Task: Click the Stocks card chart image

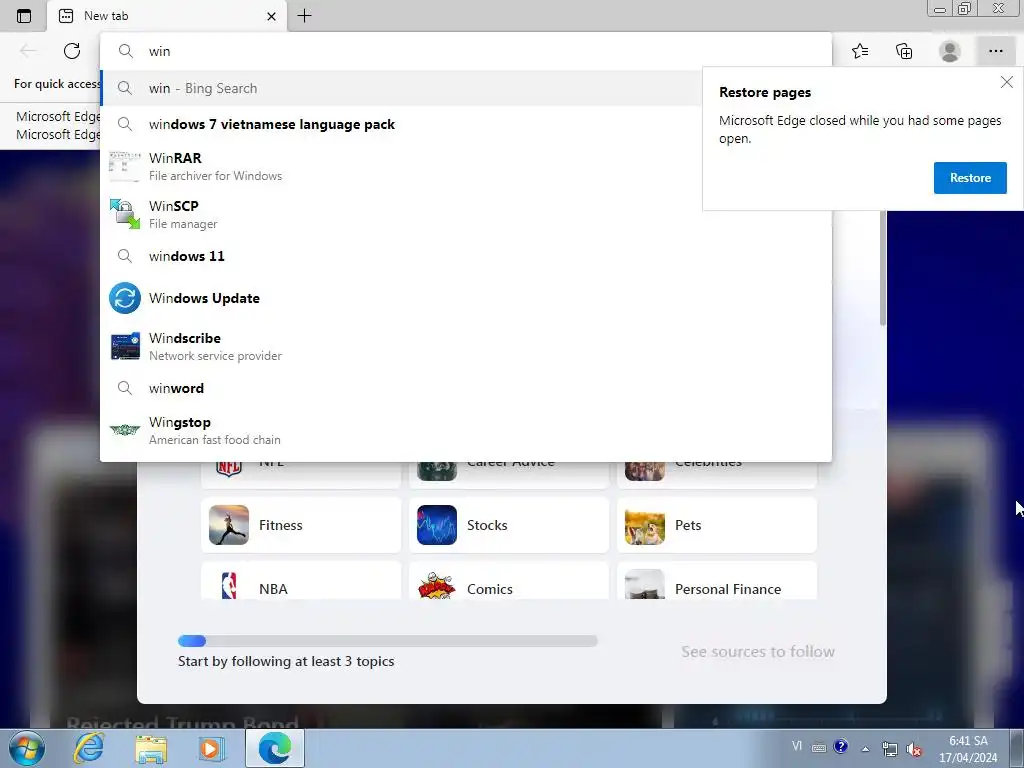Action: pyautogui.click(x=436, y=525)
